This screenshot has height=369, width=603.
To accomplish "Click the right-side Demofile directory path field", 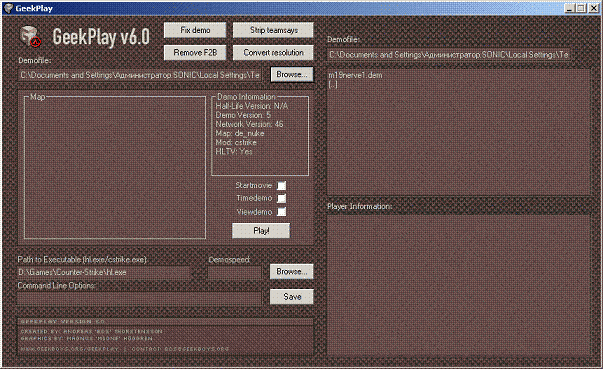I will pos(449,55).
